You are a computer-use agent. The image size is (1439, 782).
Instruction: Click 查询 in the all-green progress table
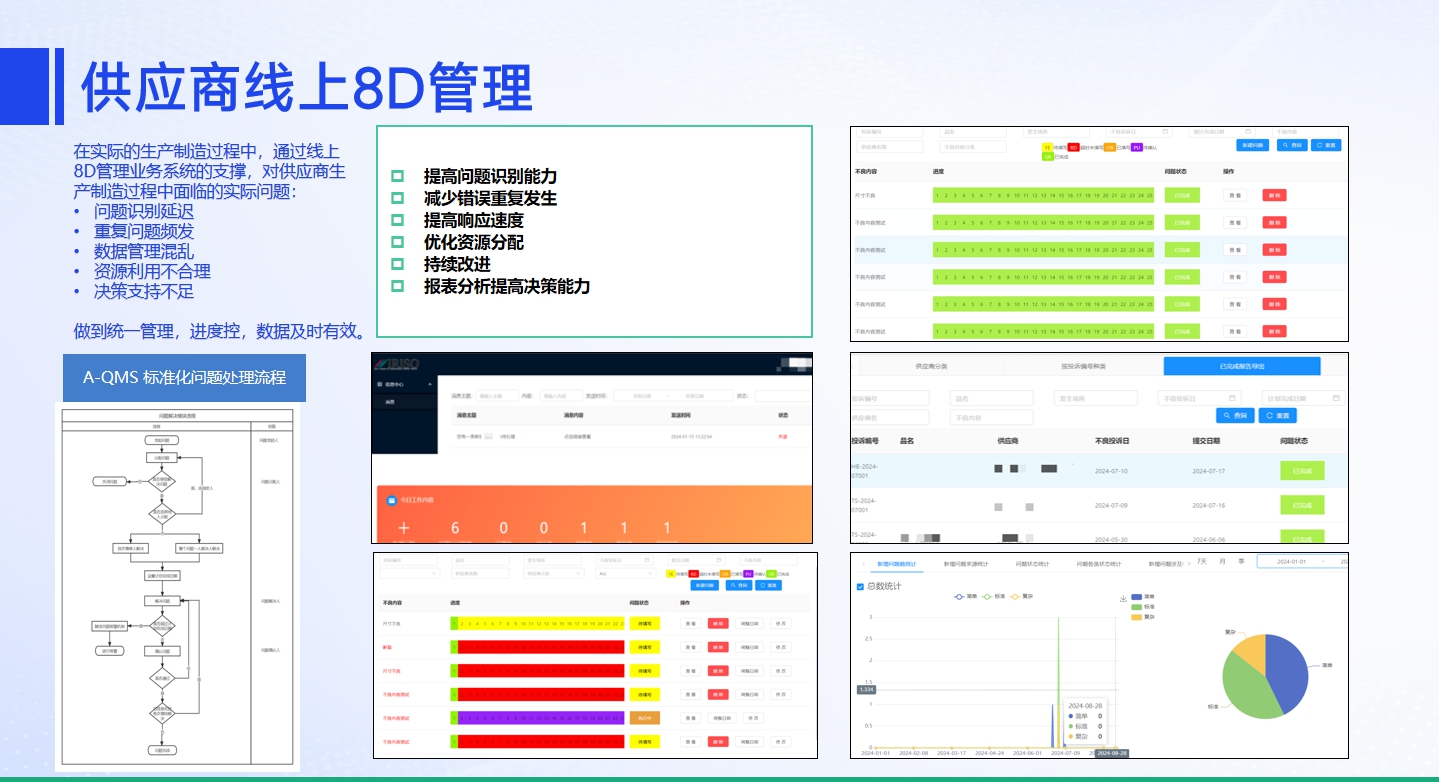click(1294, 145)
